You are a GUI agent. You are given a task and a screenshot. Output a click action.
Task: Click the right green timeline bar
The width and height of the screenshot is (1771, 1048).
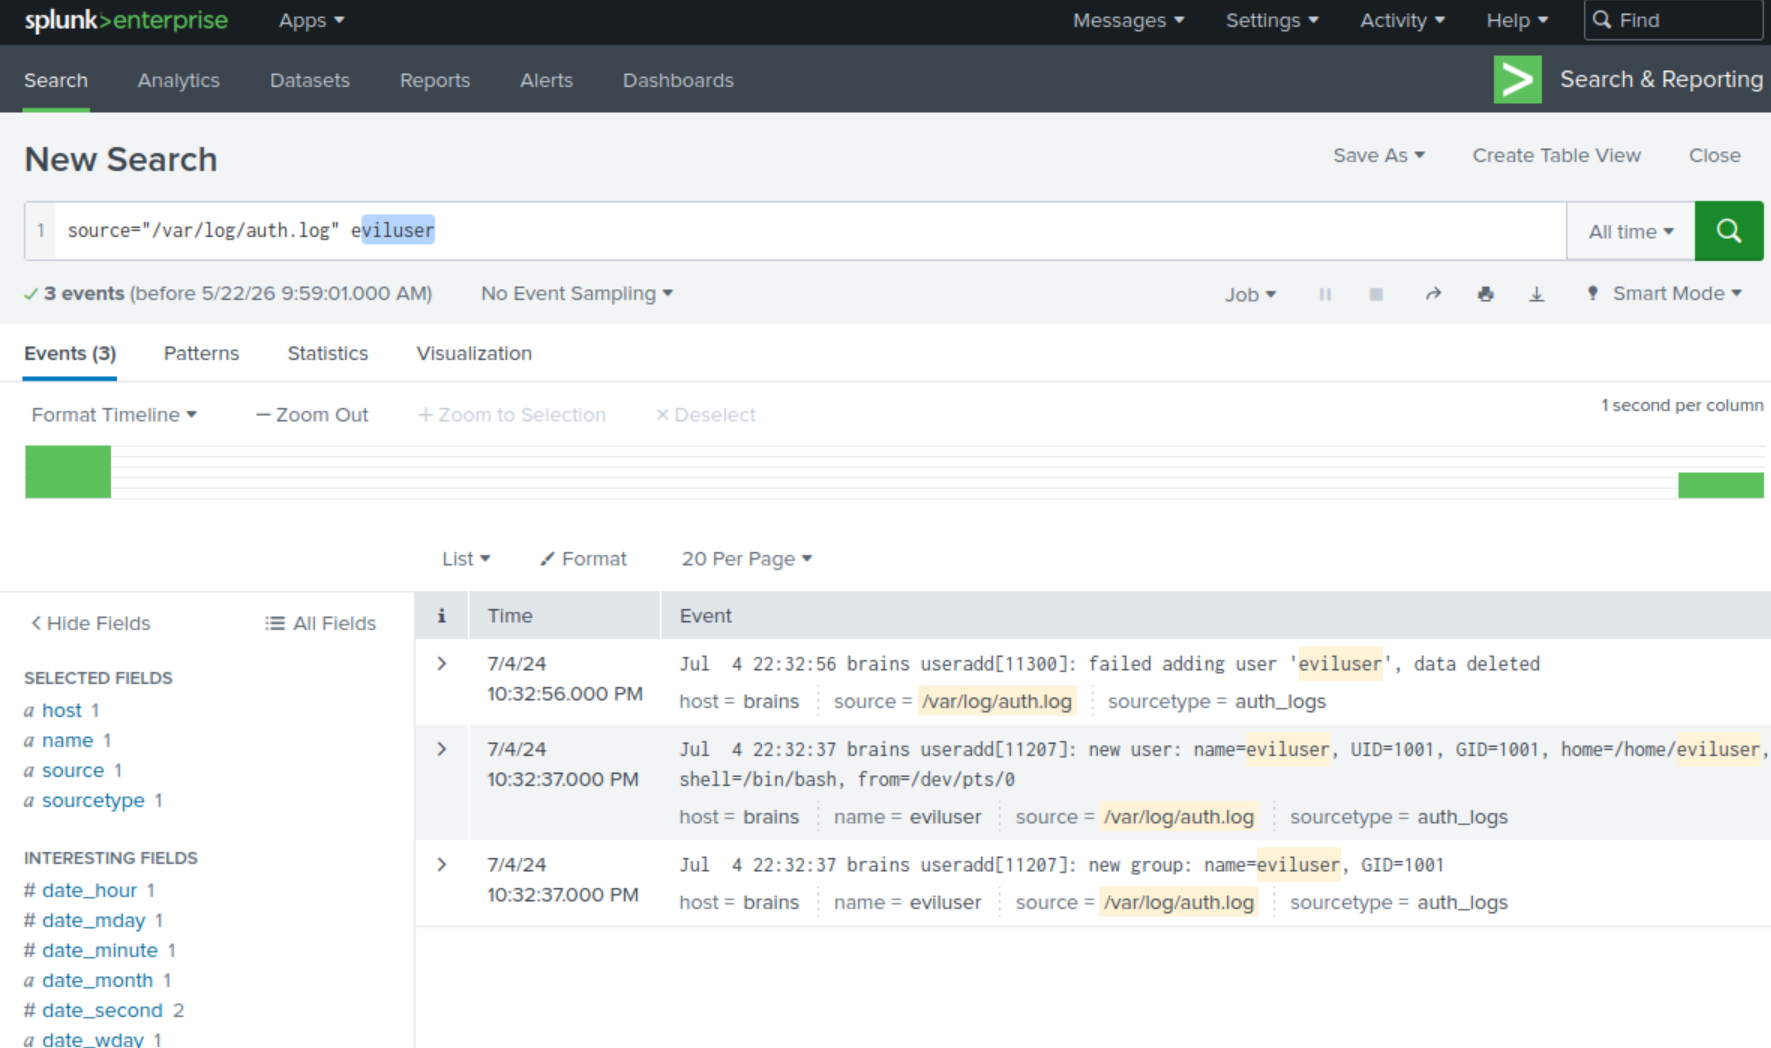[1720, 485]
